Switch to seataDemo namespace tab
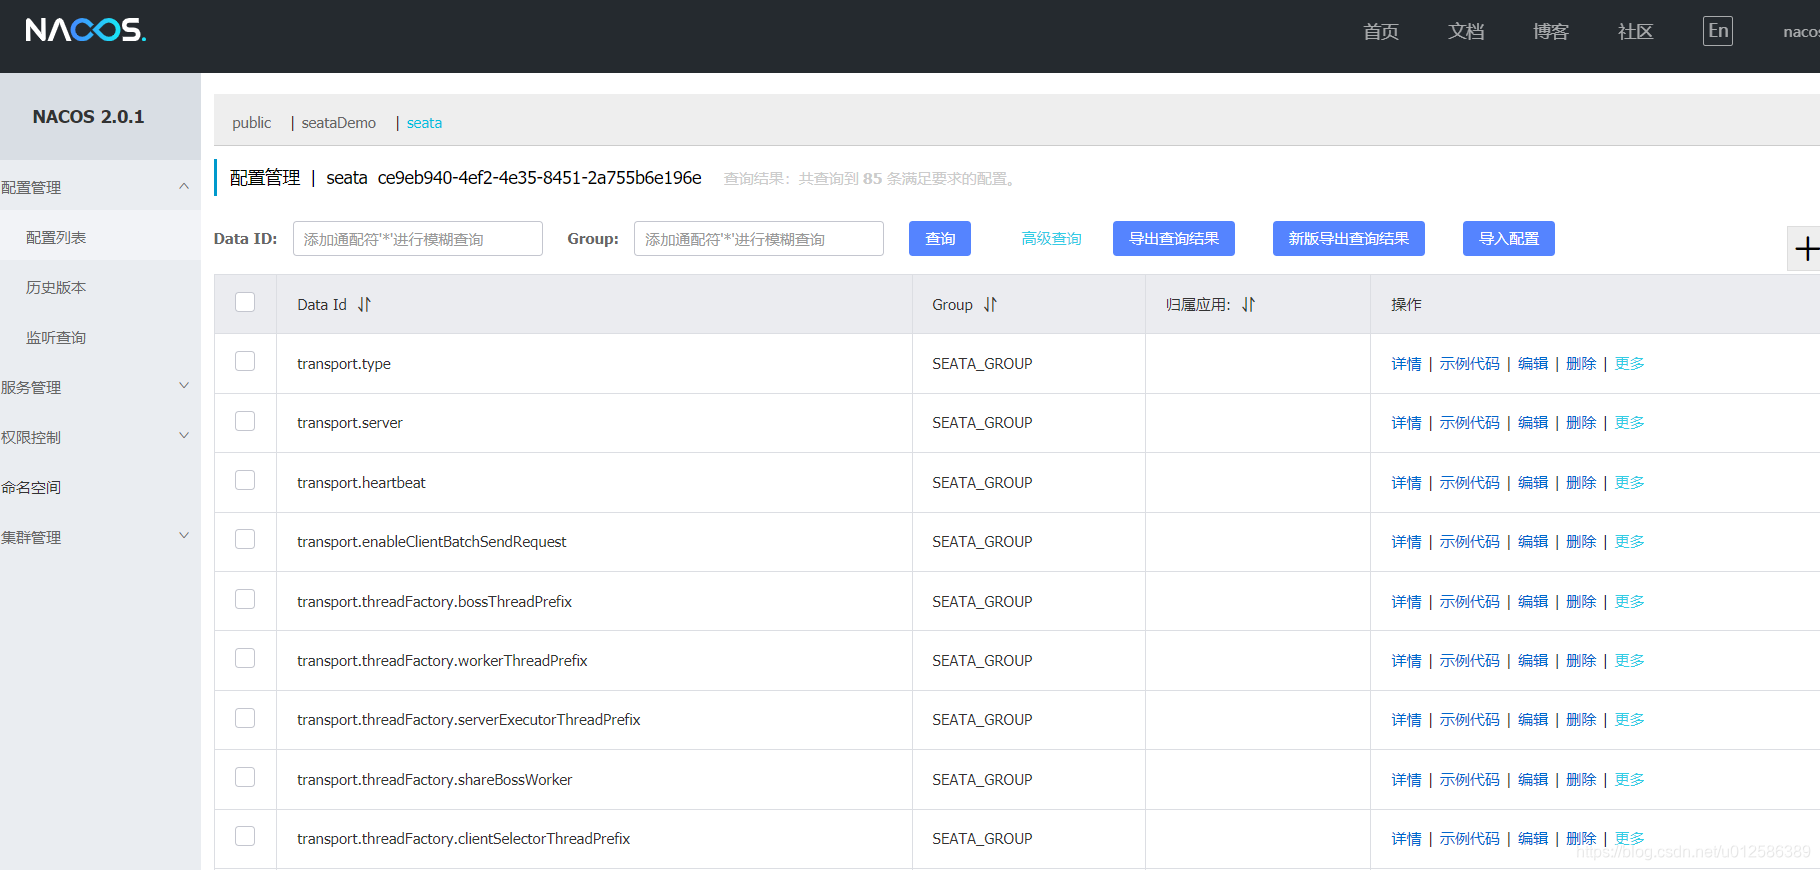 point(339,123)
